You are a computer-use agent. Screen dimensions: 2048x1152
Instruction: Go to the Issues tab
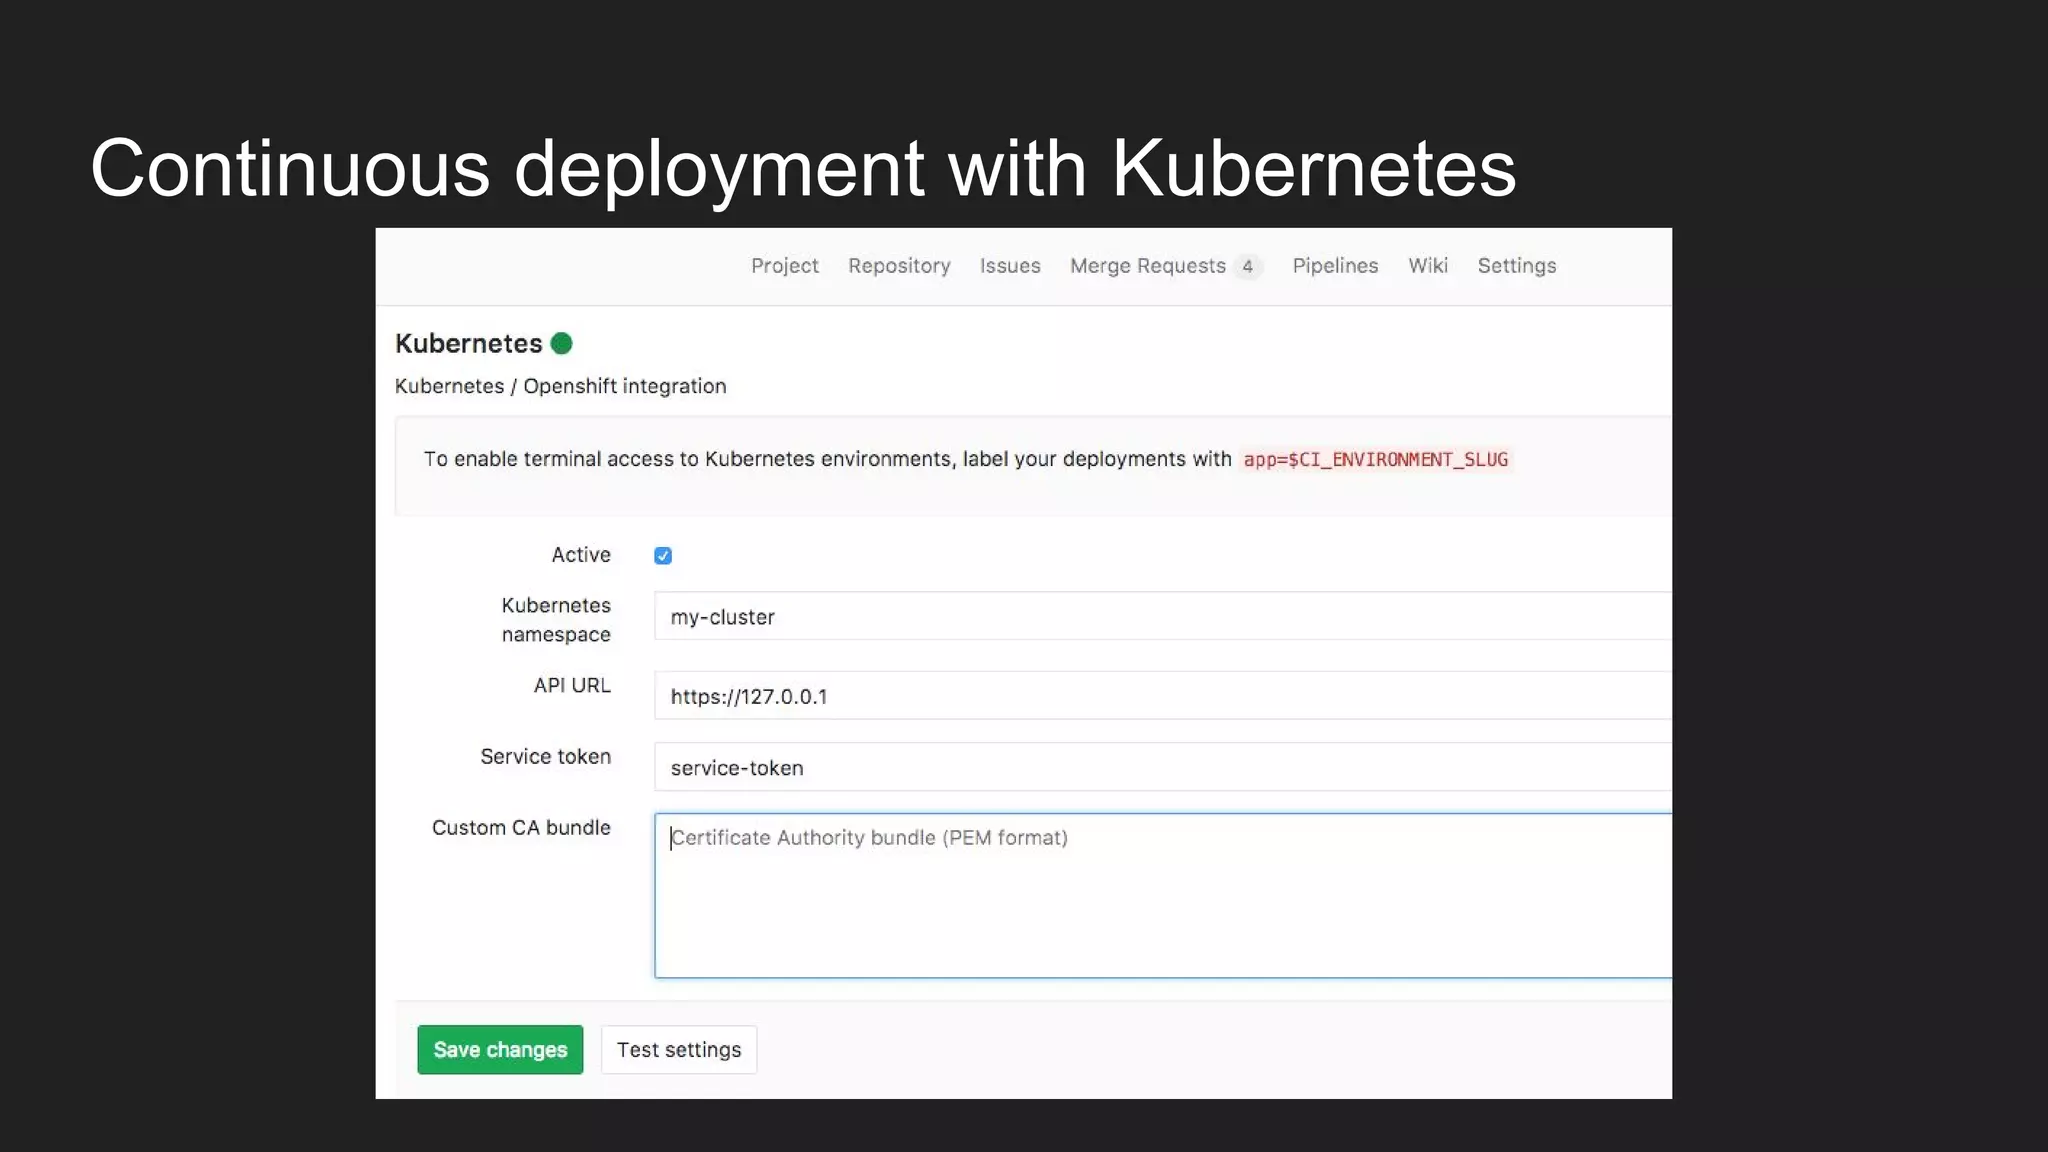1010,266
